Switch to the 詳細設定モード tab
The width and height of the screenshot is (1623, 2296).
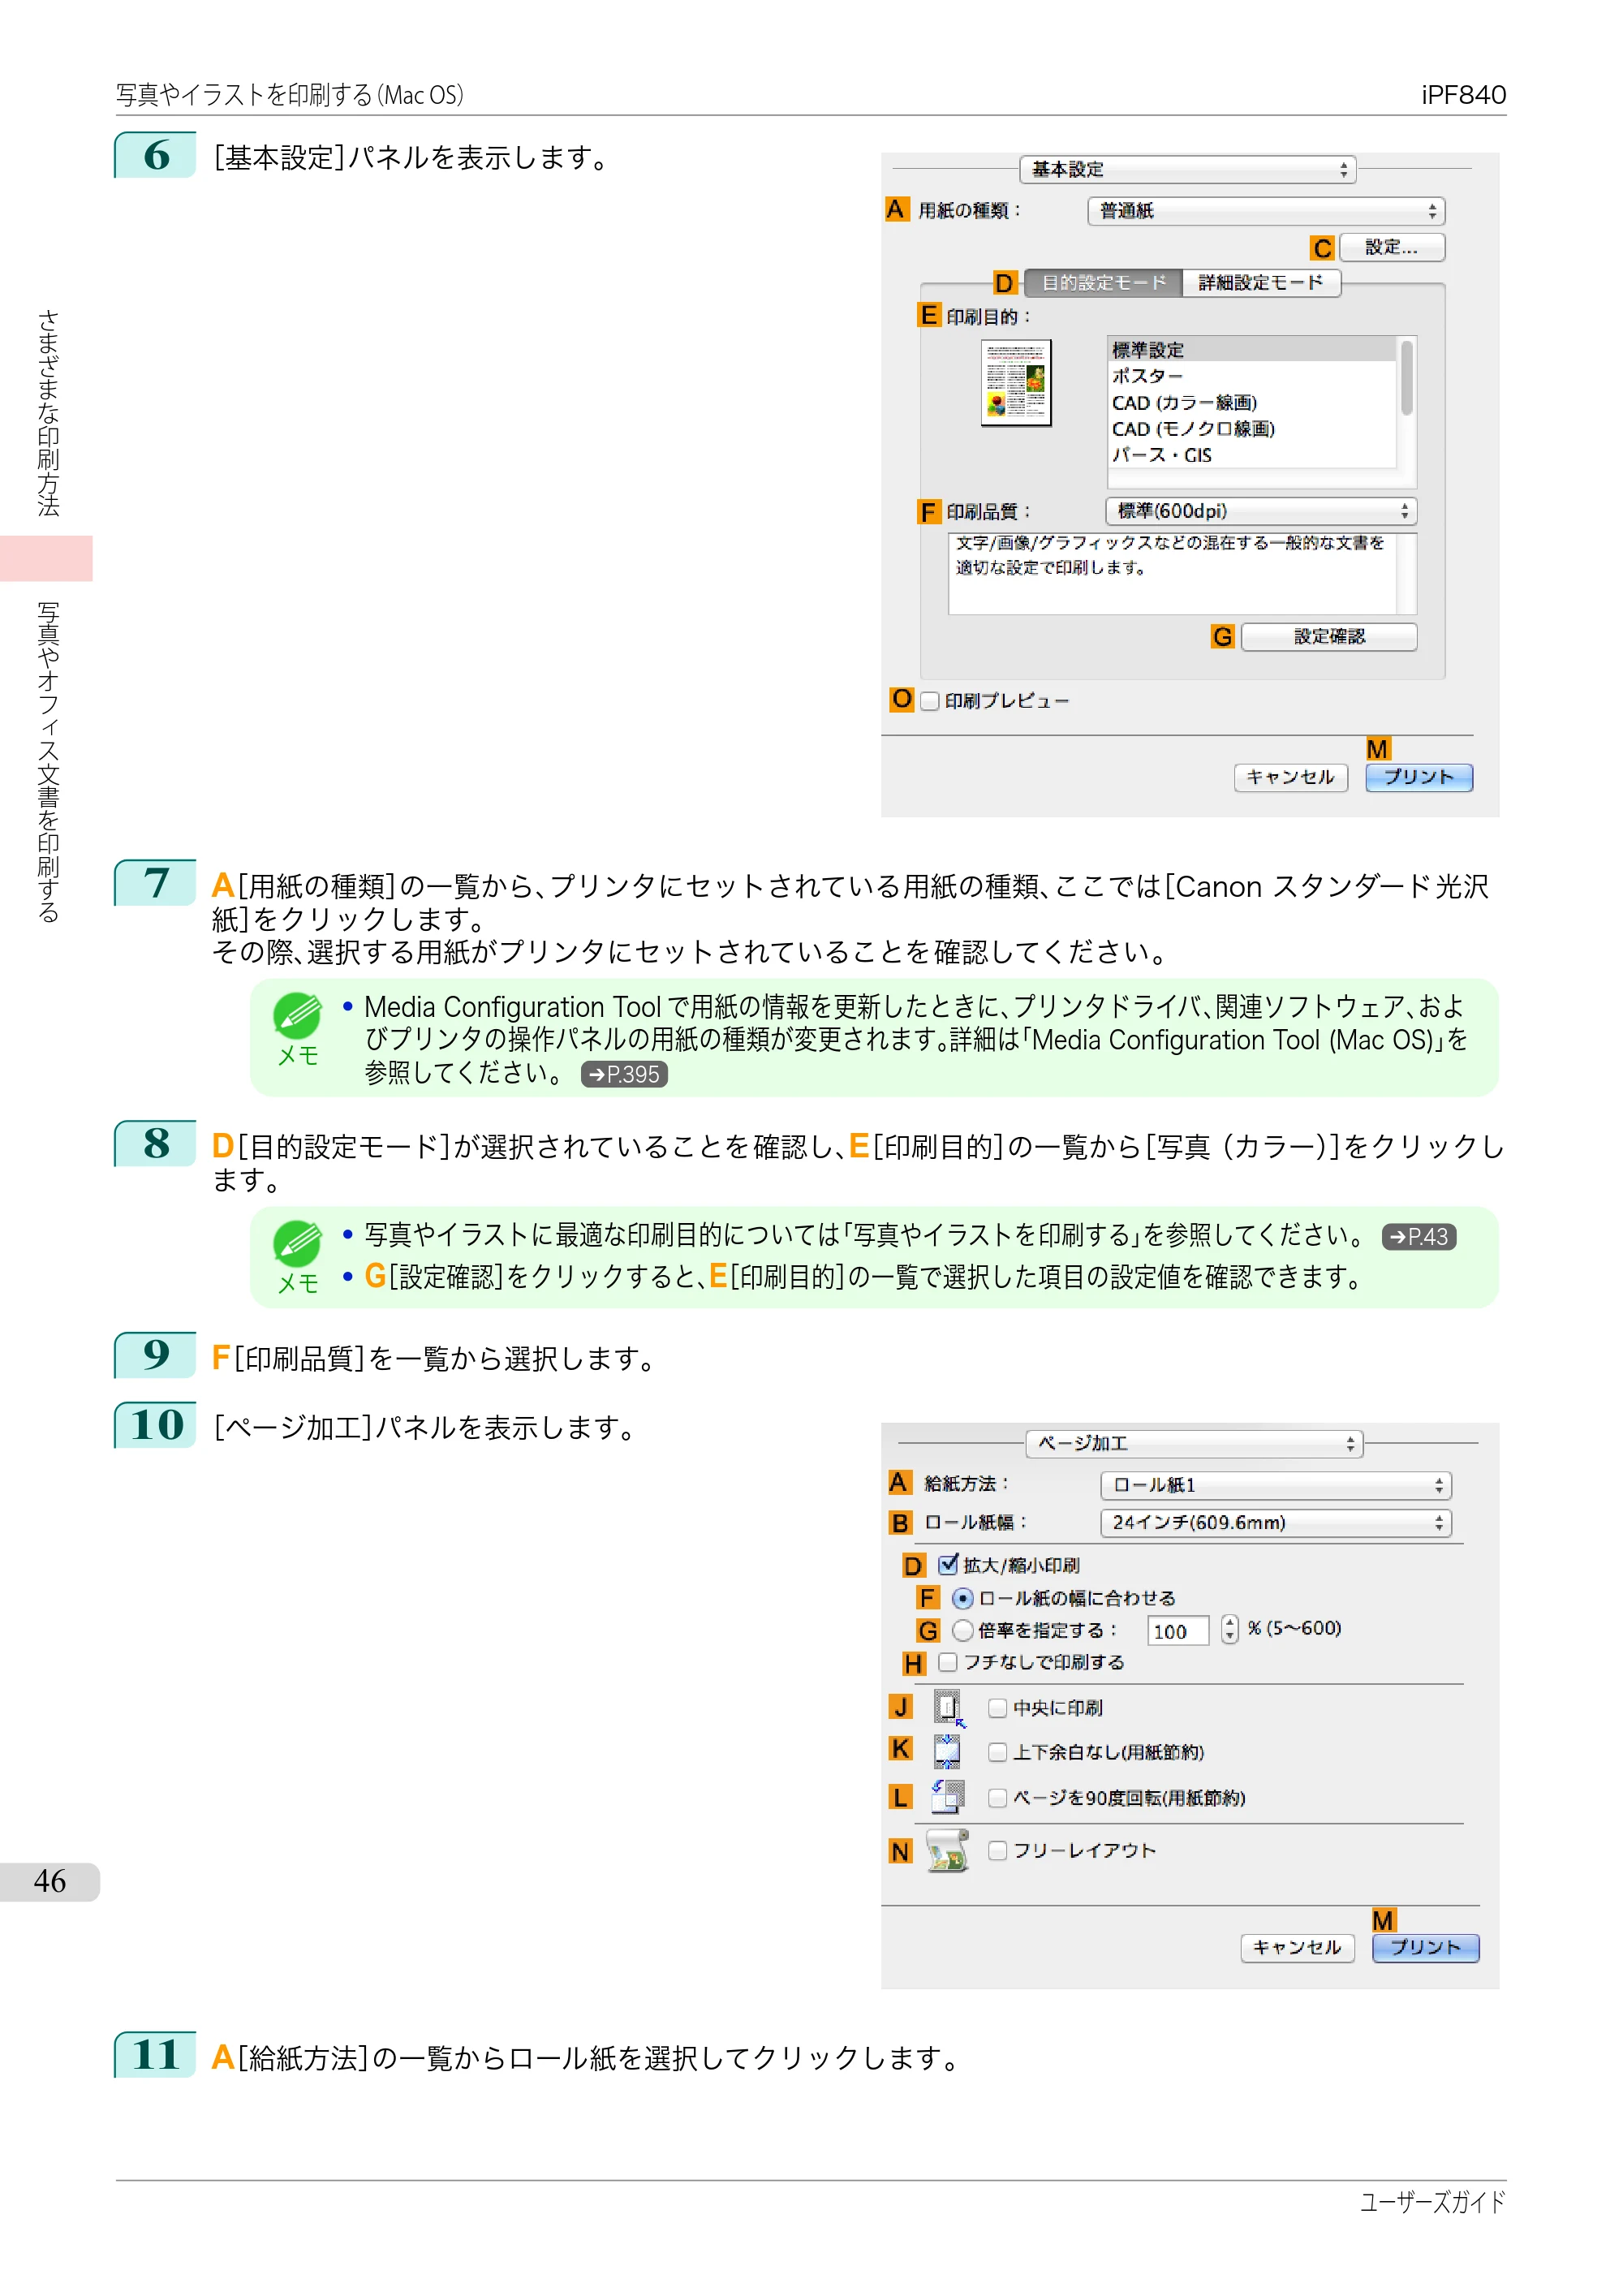pos(1261,283)
